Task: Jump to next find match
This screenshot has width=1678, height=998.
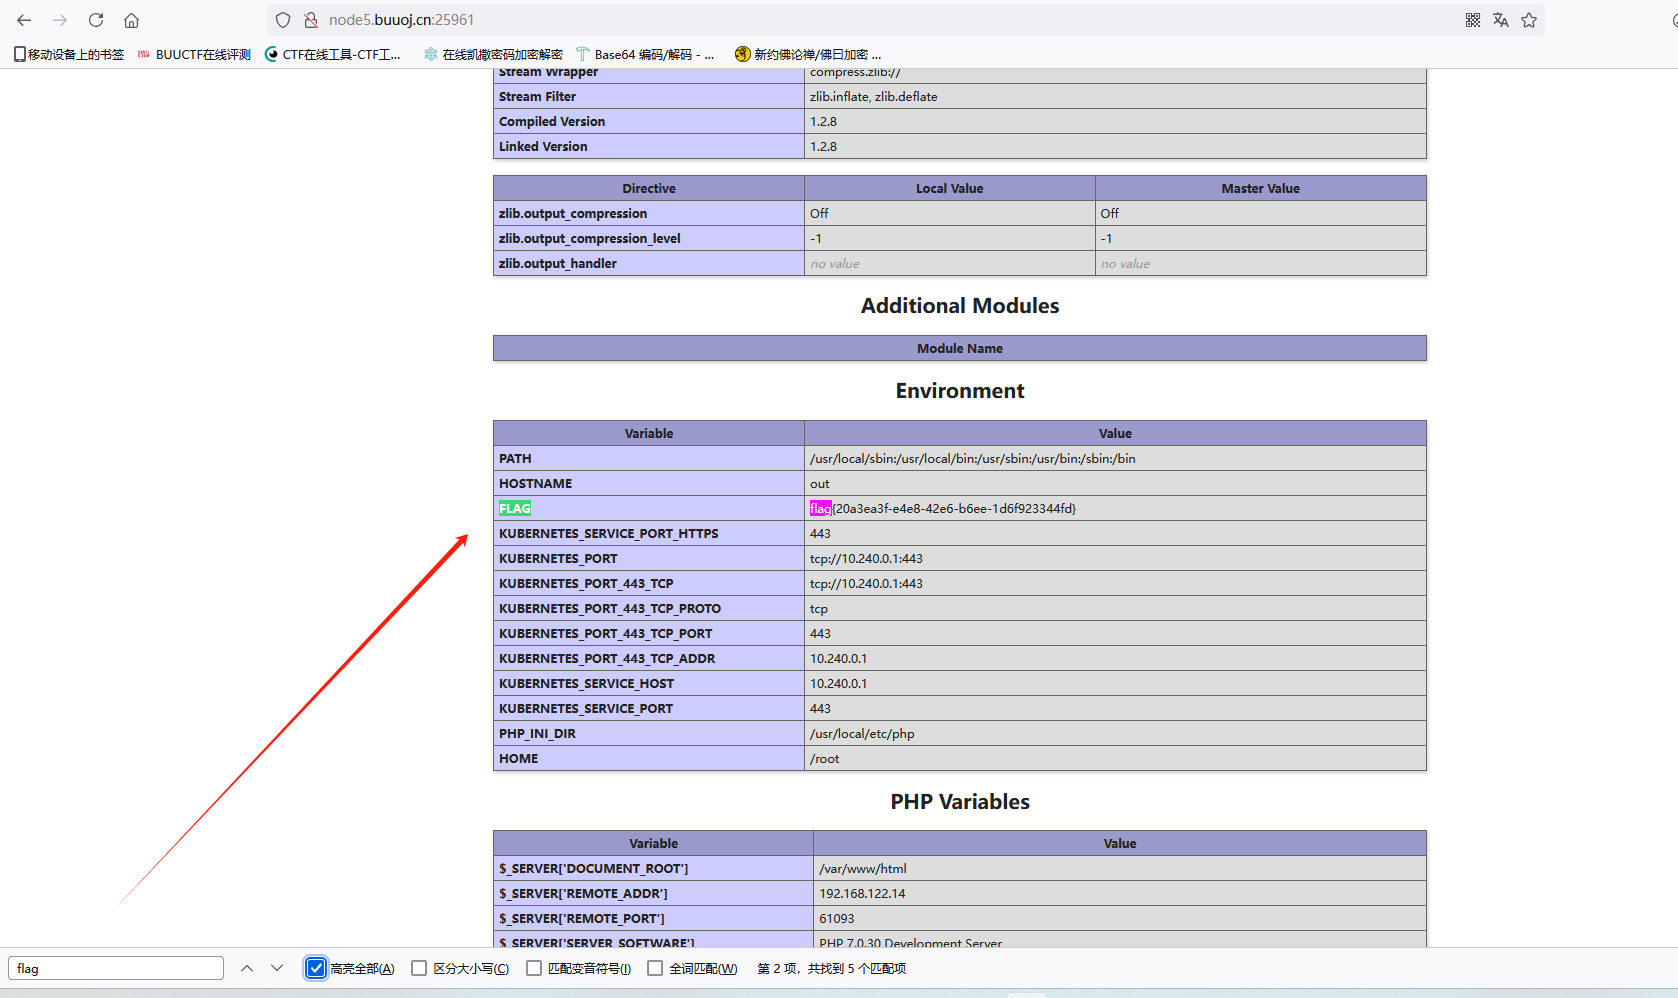Action: pos(277,968)
